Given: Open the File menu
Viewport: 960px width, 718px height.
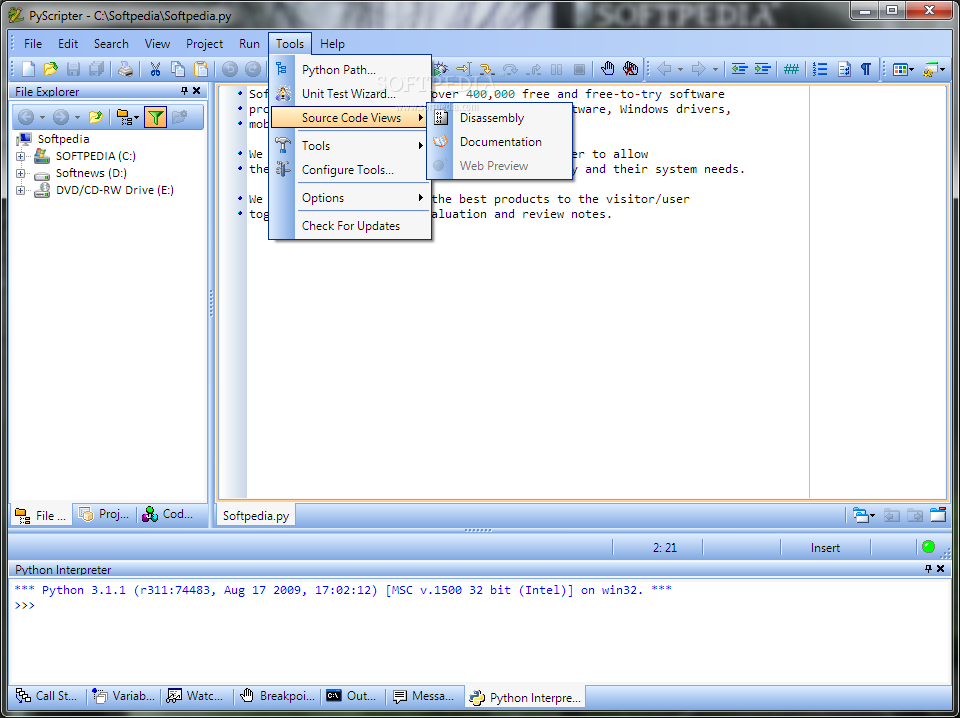Looking at the screenshot, I should pyautogui.click(x=33, y=43).
